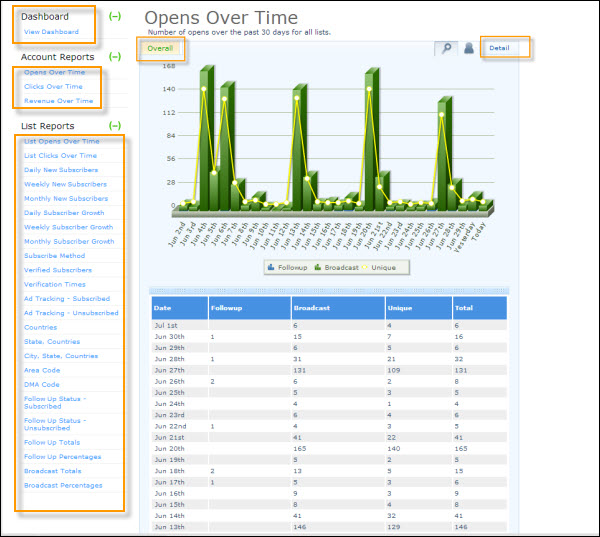Open Verified Subscribers report
Viewport: 600px width, 537px height.
(x=58, y=270)
